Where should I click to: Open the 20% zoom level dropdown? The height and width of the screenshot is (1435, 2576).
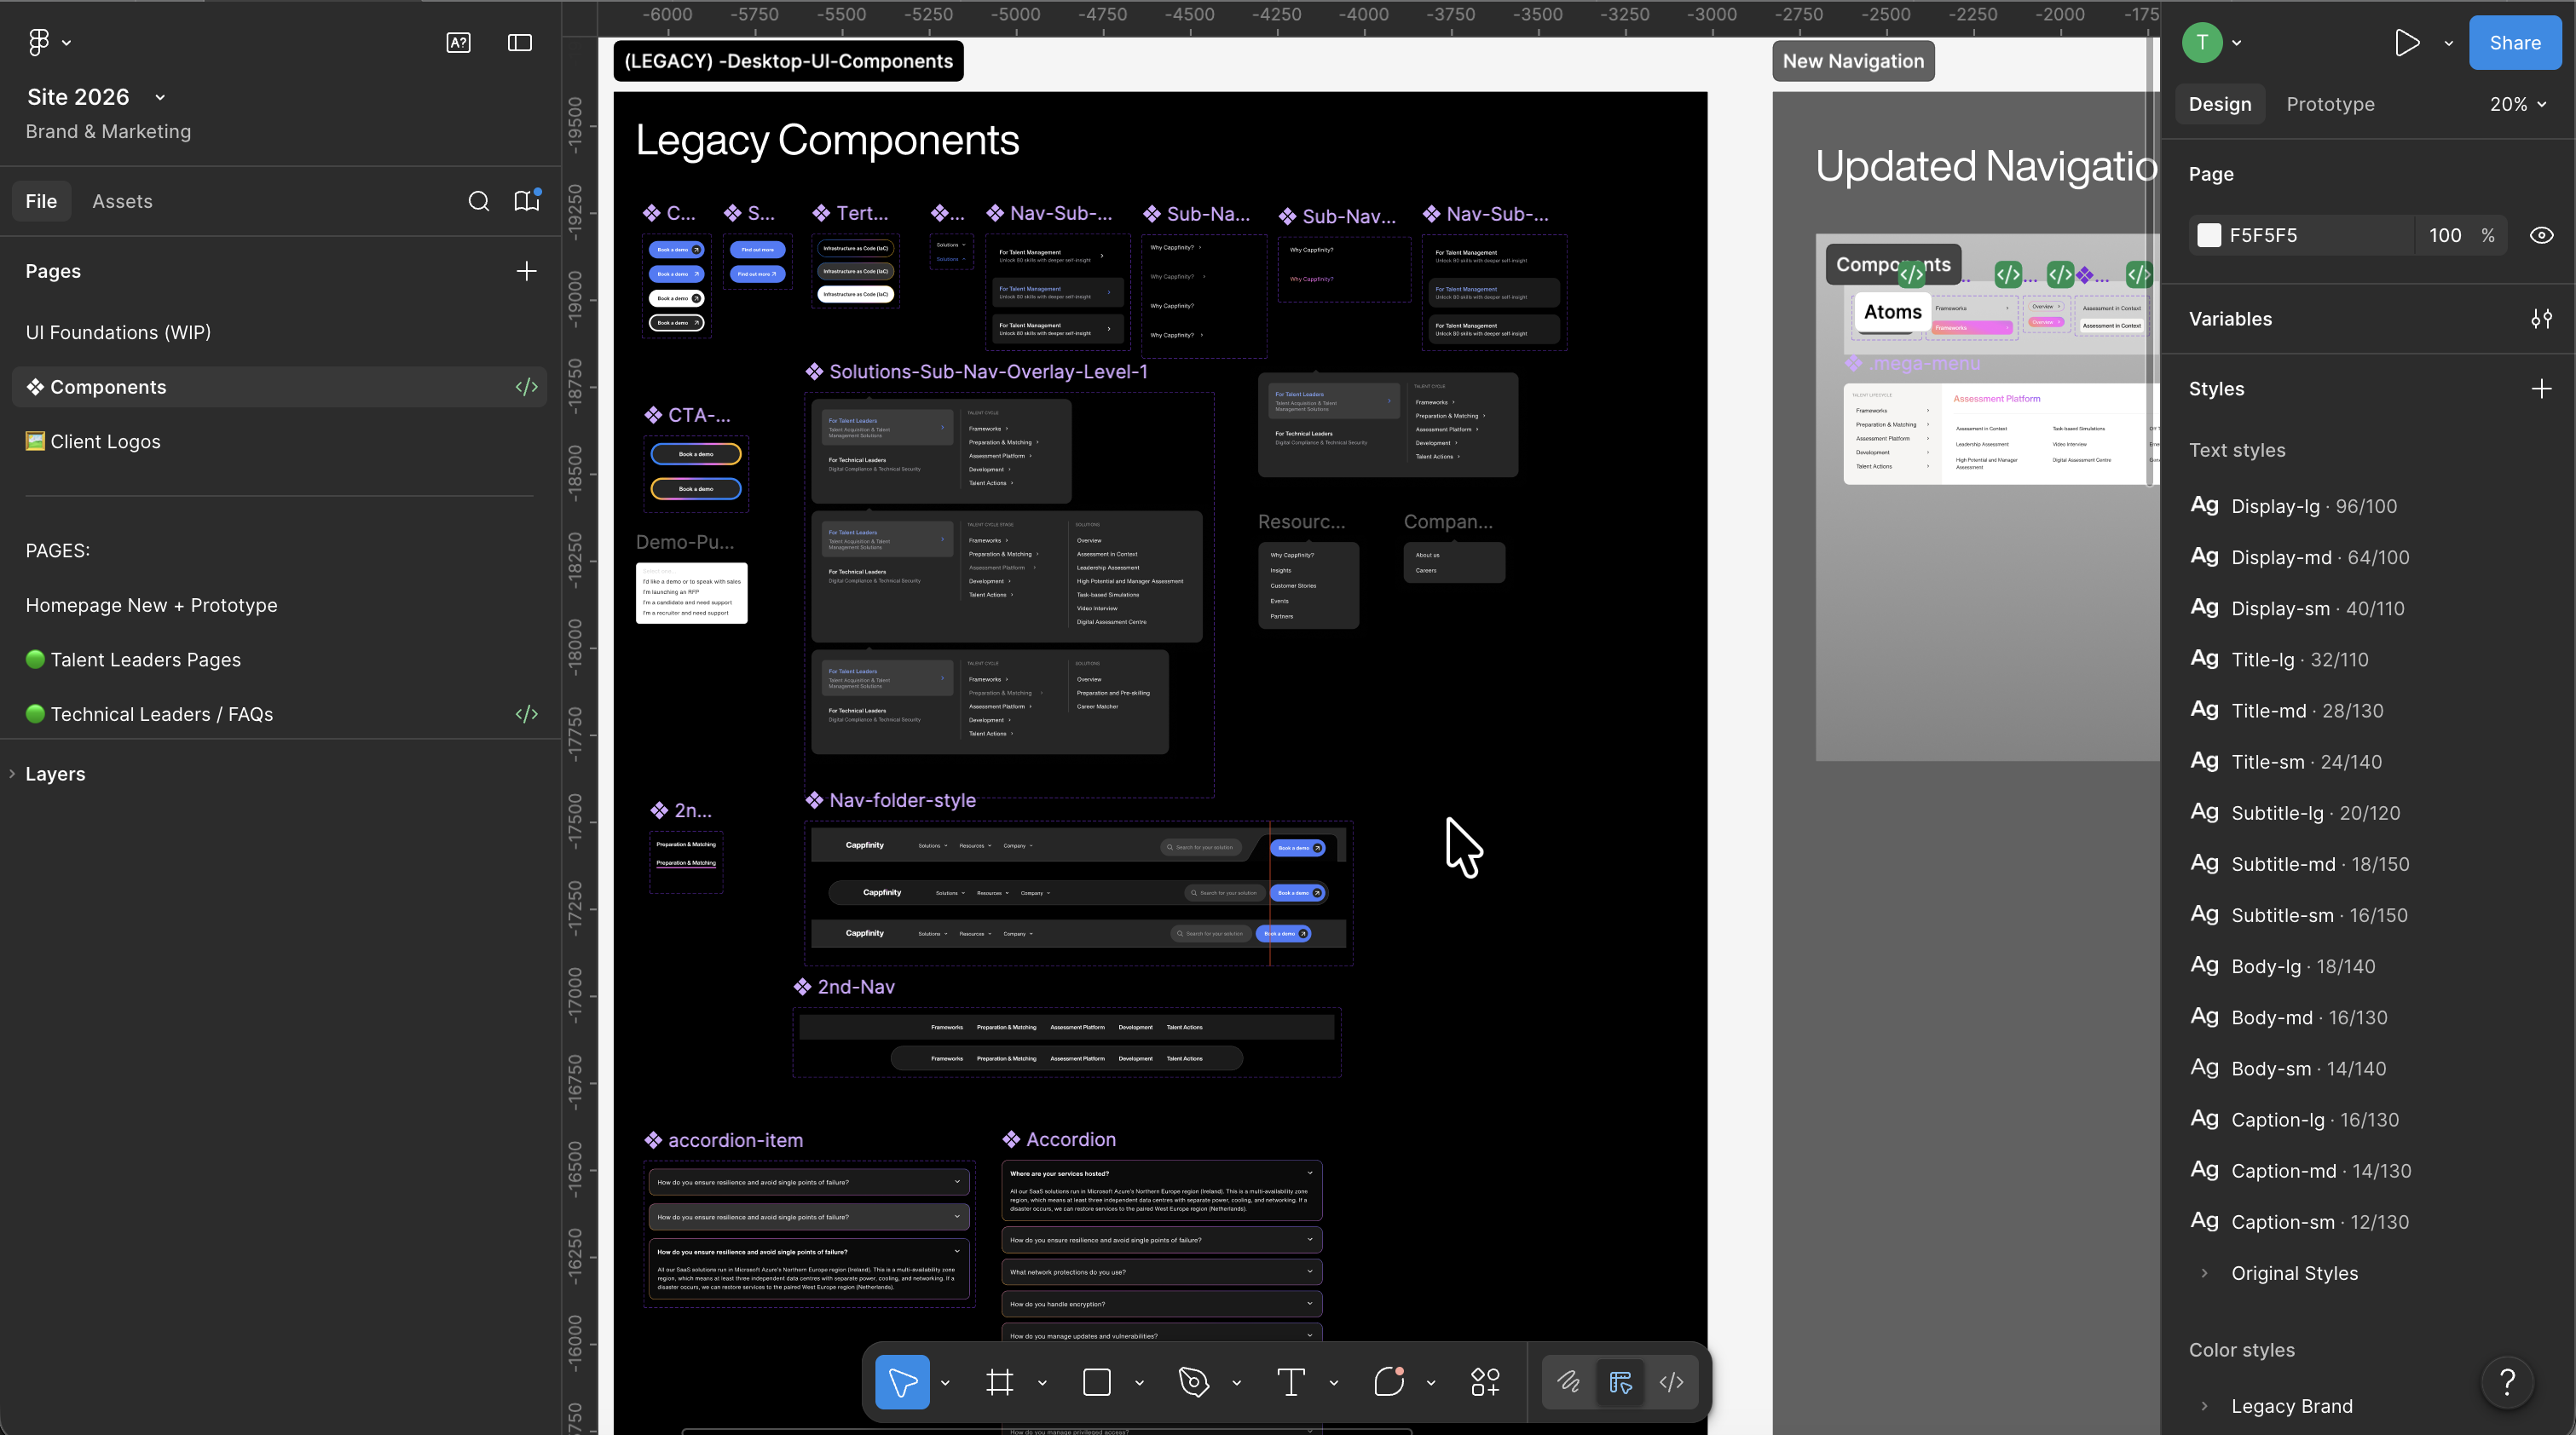[x=2518, y=104]
